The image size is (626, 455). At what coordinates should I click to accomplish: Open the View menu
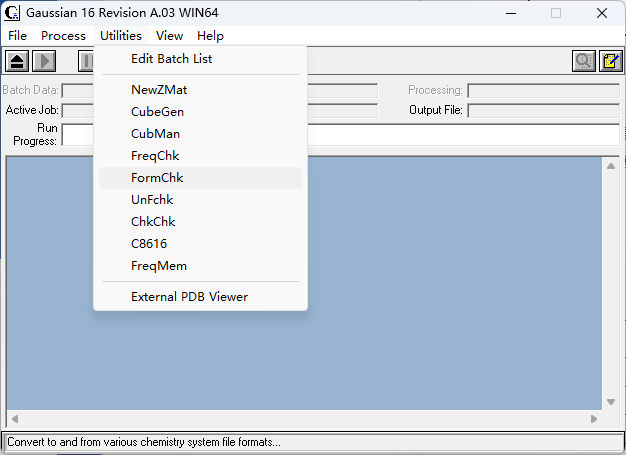tap(169, 36)
